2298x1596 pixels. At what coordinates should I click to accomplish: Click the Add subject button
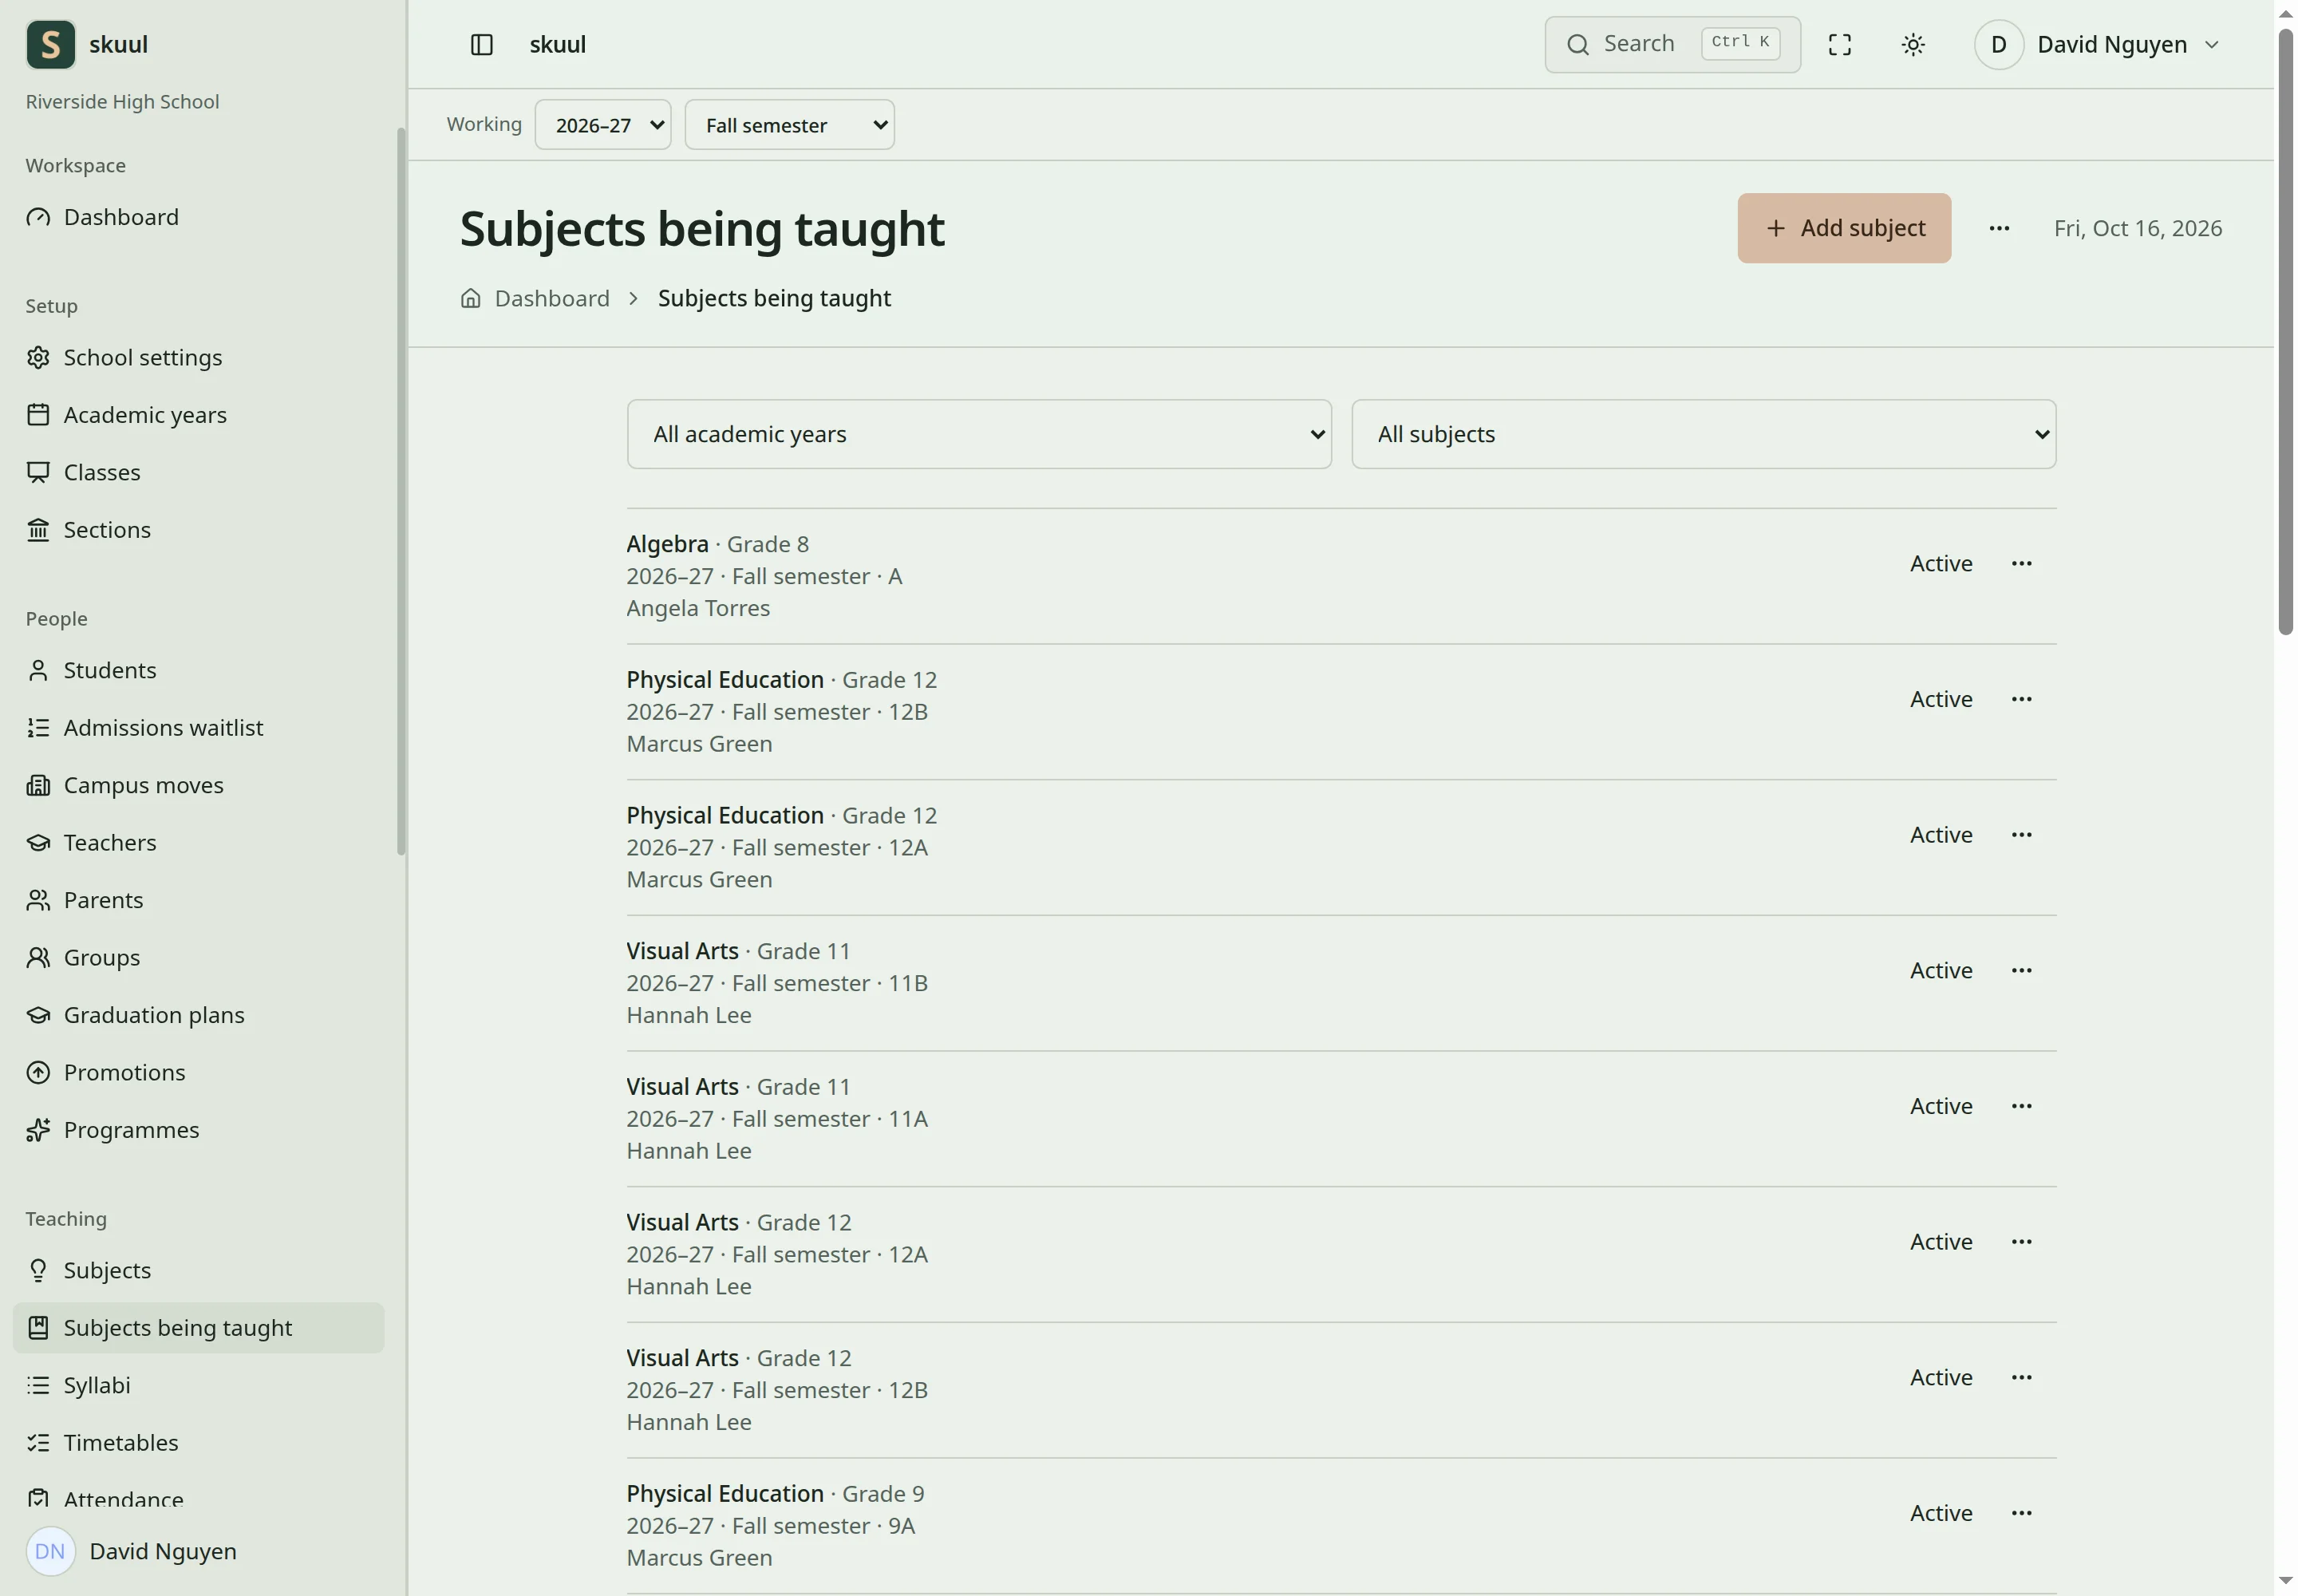1843,228
